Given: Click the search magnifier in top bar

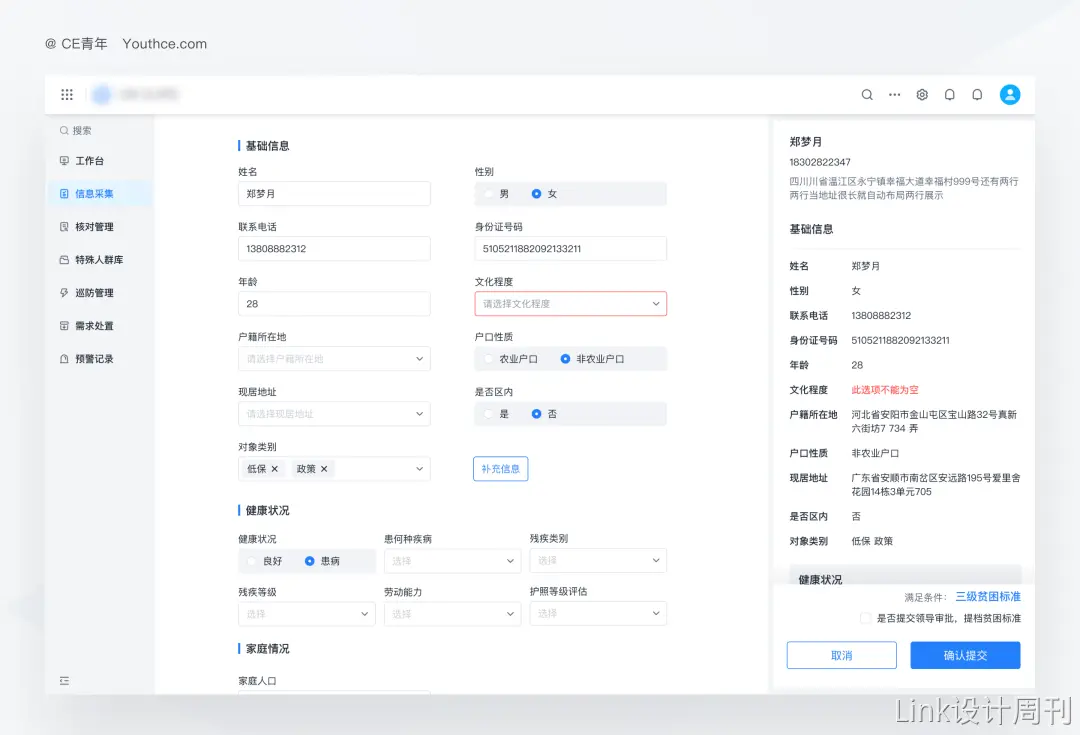Looking at the screenshot, I should coord(867,95).
